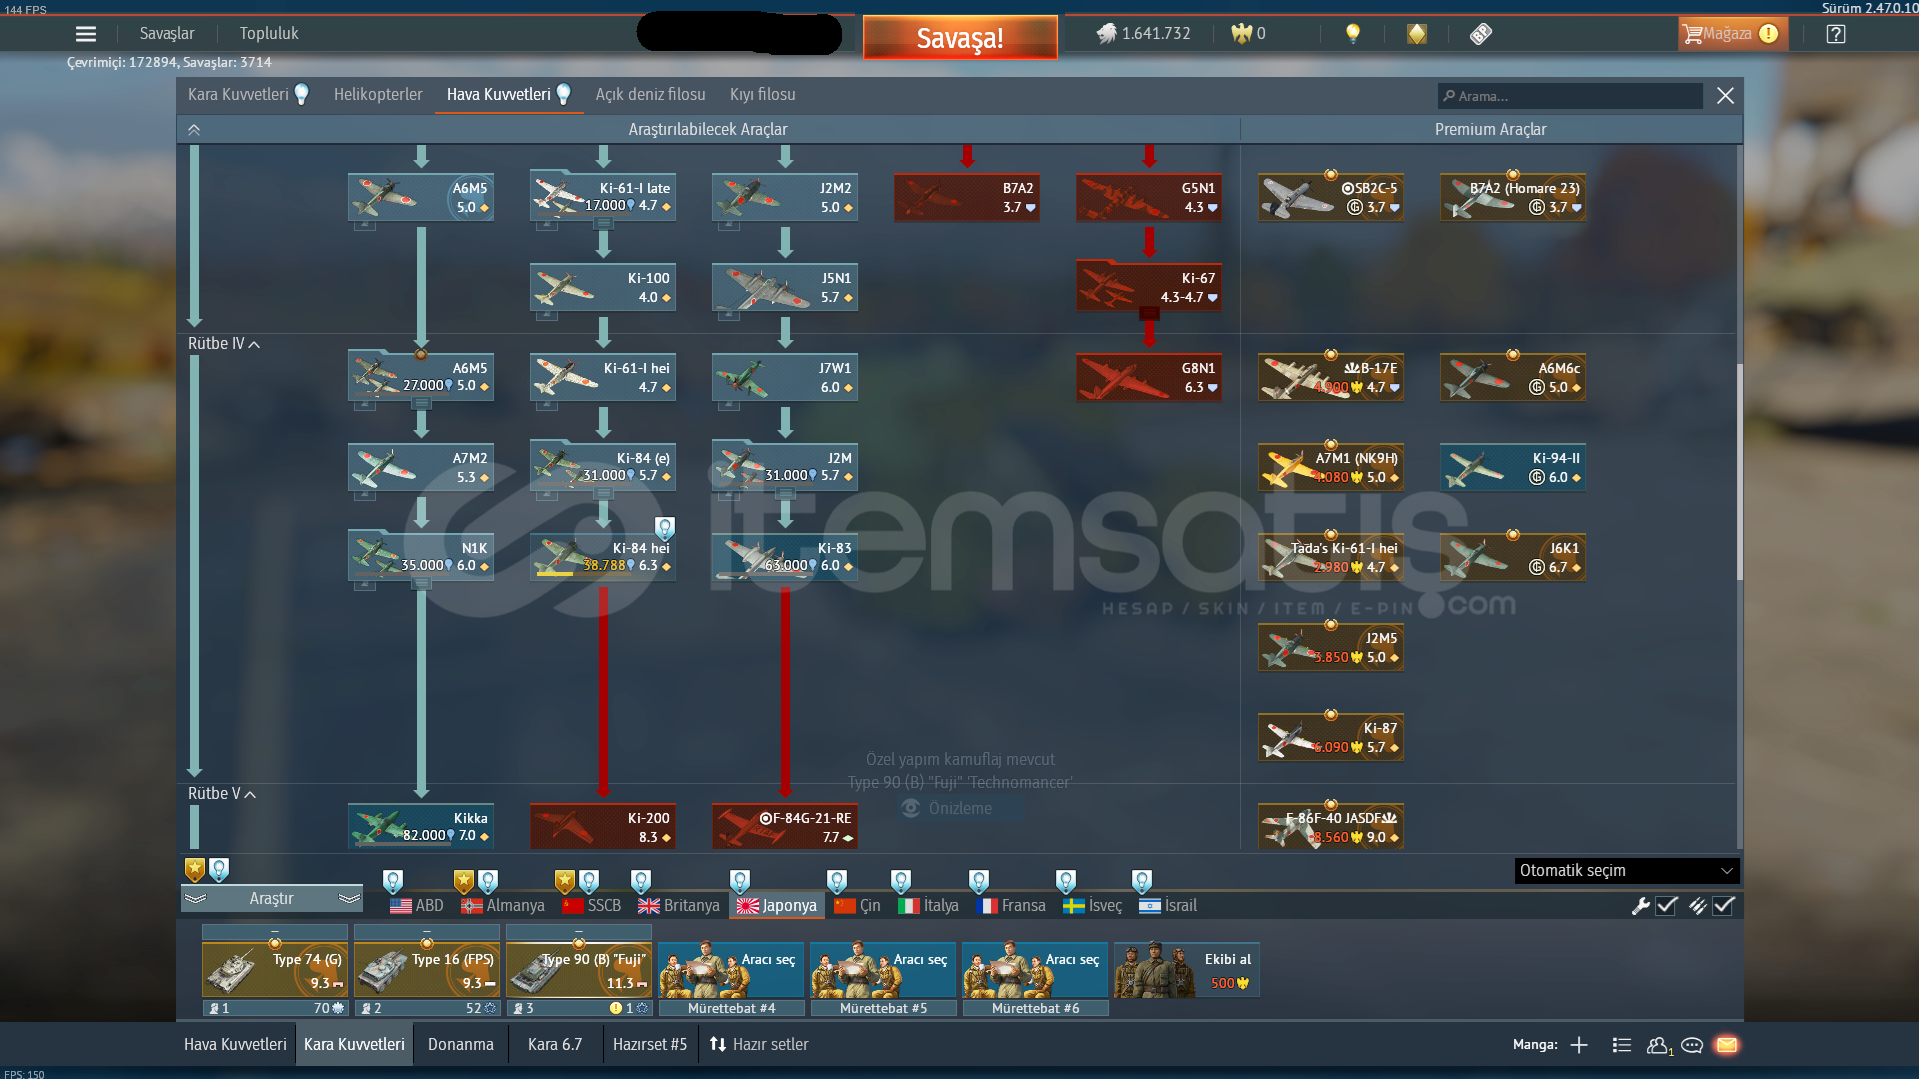Select the Britanya nation tab
This screenshot has height=1079, width=1919.
click(679, 906)
